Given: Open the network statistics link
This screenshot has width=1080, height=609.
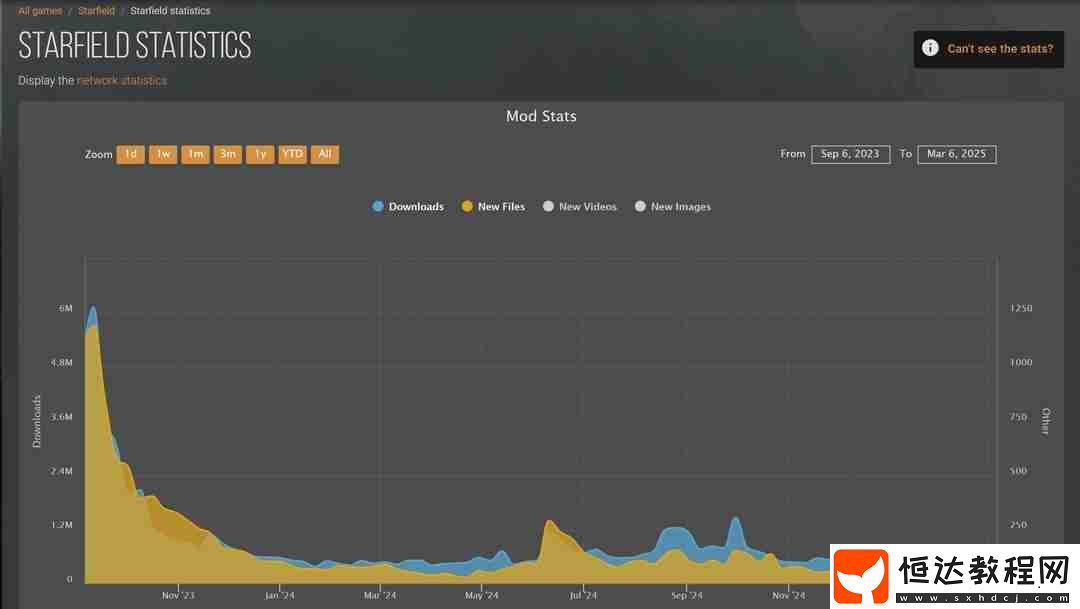Looking at the screenshot, I should pyautogui.click(x=122, y=81).
